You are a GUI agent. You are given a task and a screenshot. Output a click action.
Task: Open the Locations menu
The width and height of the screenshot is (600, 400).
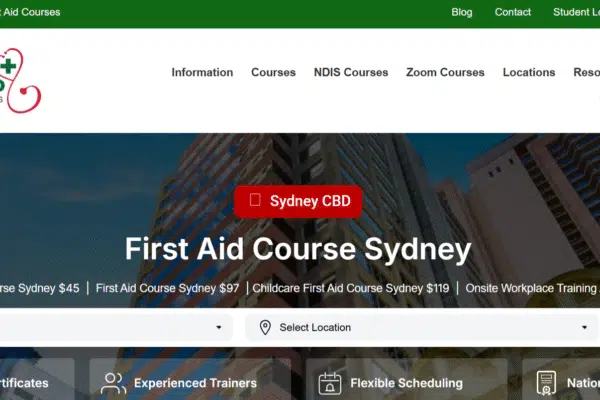(x=529, y=72)
